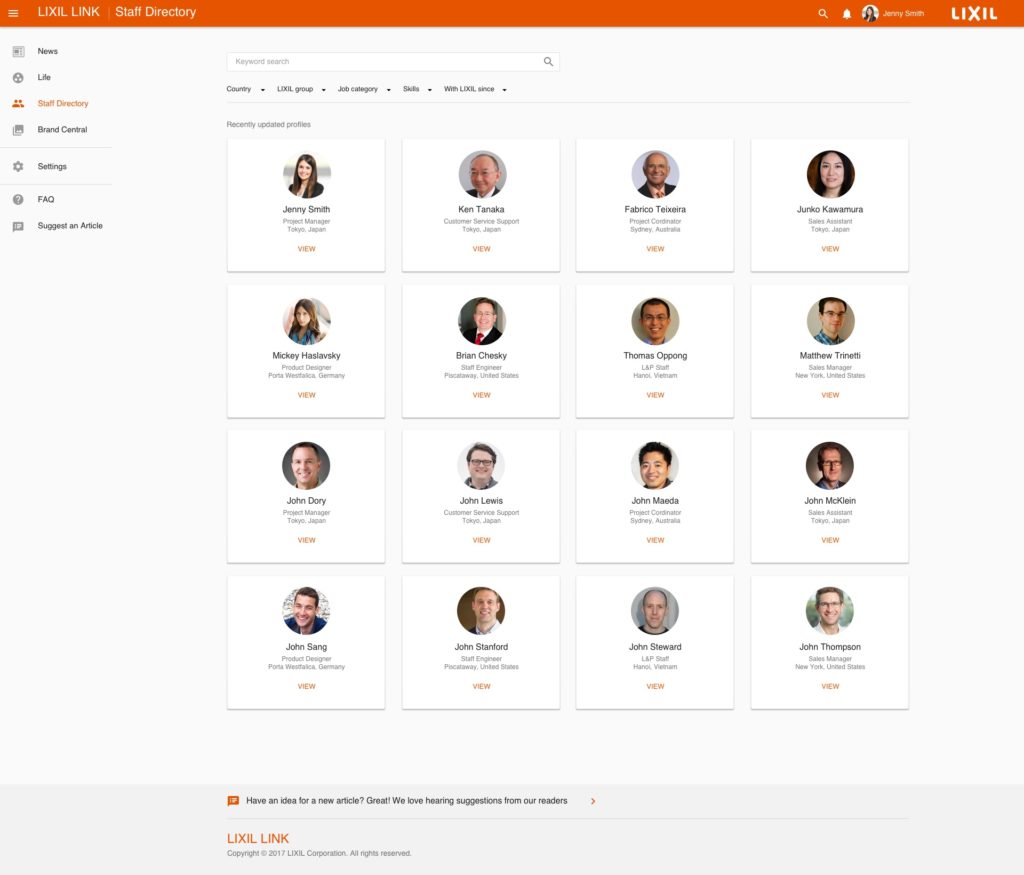Click the Life sidebar icon
The width and height of the screenshot is (1024, 875).
pos(18,77)
